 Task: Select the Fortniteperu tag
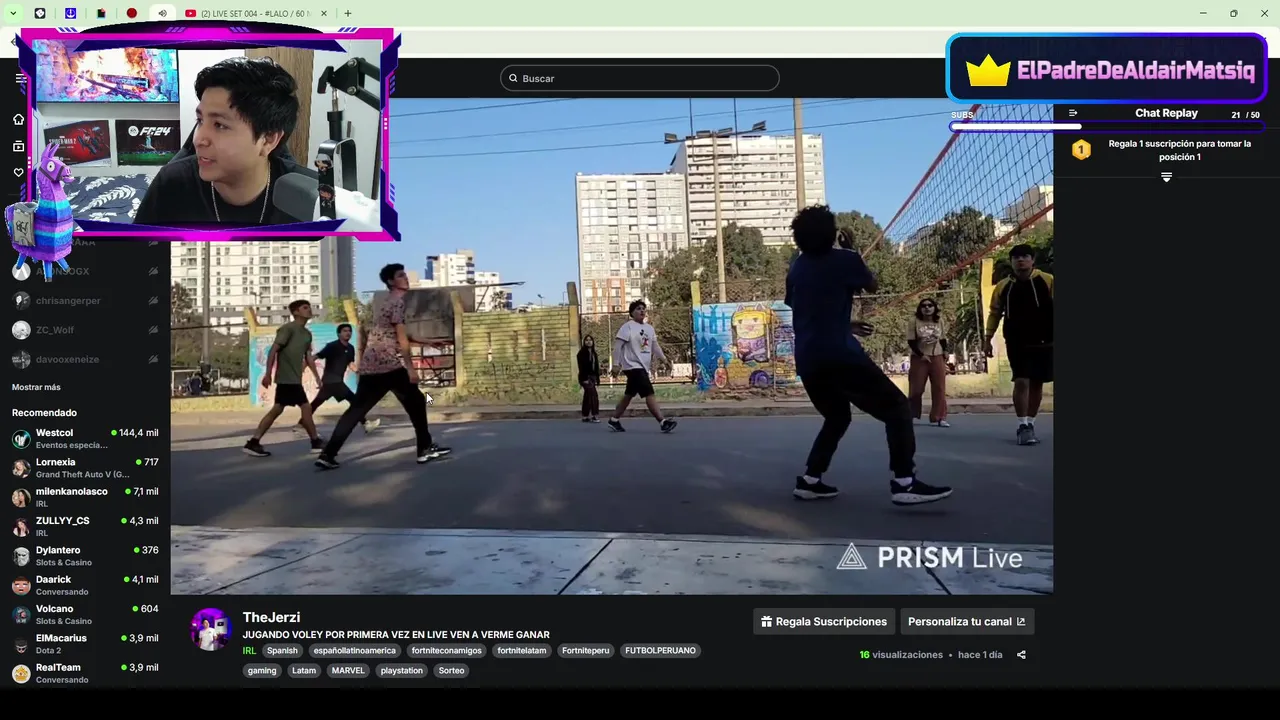click(x=585, y=651)
